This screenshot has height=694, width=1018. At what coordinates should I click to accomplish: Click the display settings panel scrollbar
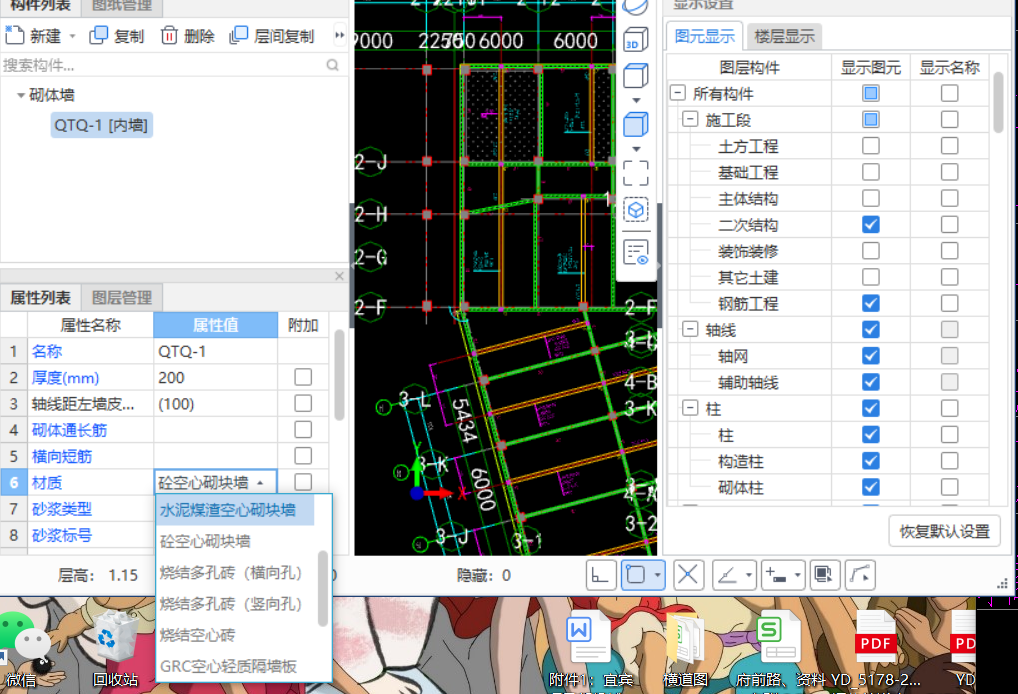999,103
